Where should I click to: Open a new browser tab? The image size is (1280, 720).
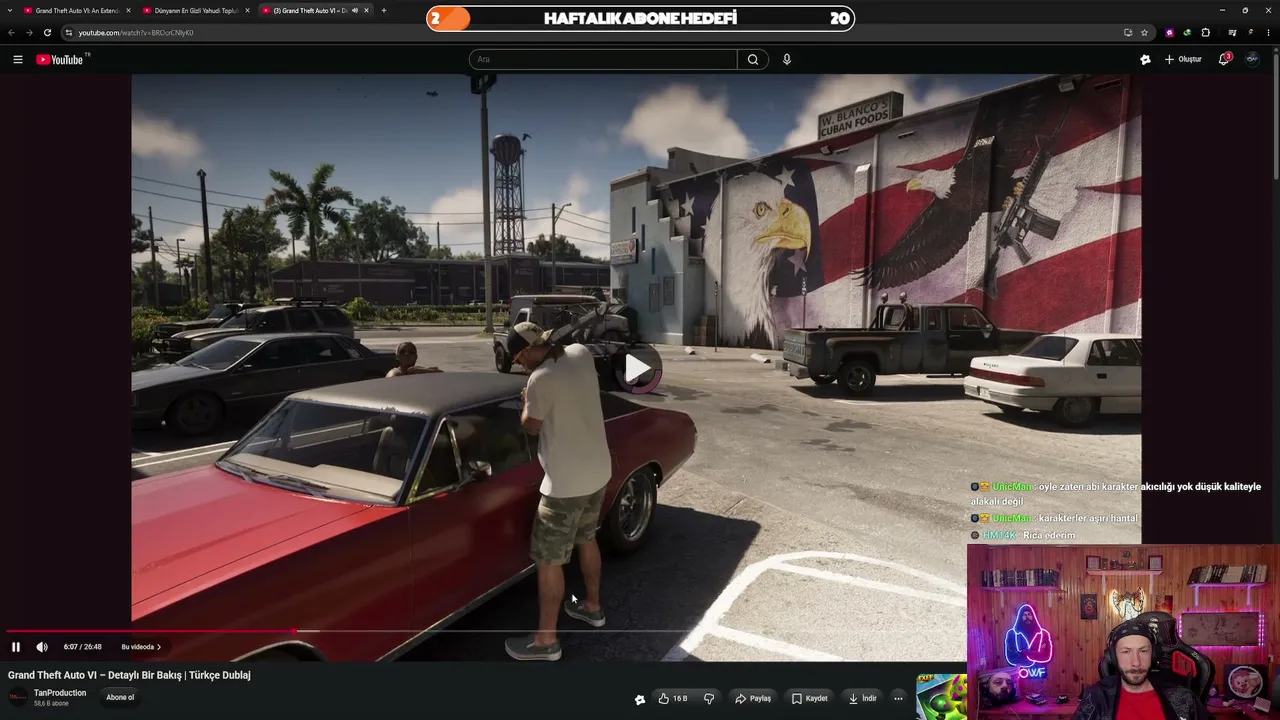coord(384,10)
